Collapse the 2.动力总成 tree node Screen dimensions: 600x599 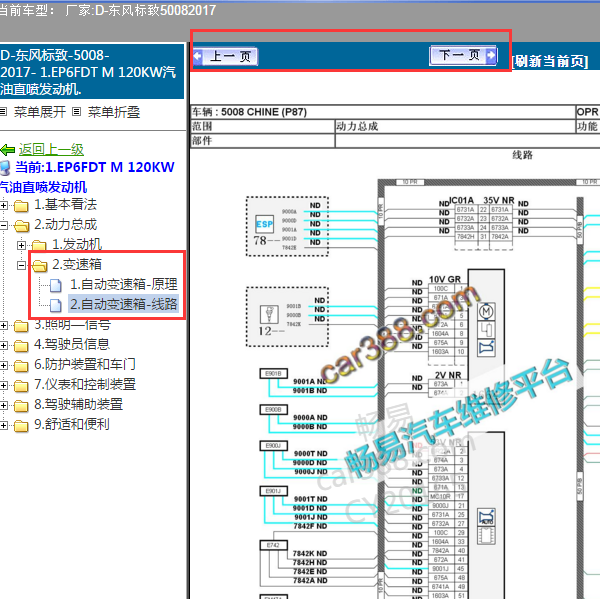3,225
